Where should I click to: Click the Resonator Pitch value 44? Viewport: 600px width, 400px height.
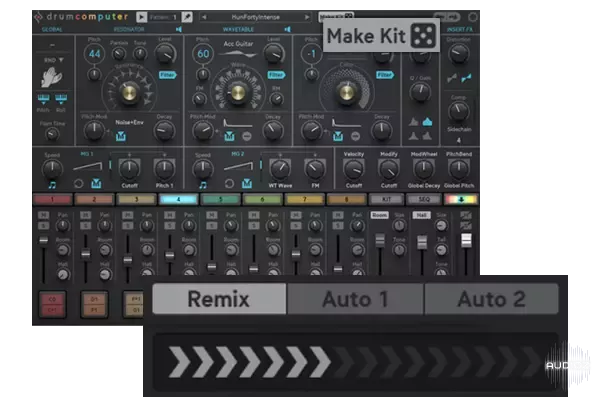coord(95,54)
